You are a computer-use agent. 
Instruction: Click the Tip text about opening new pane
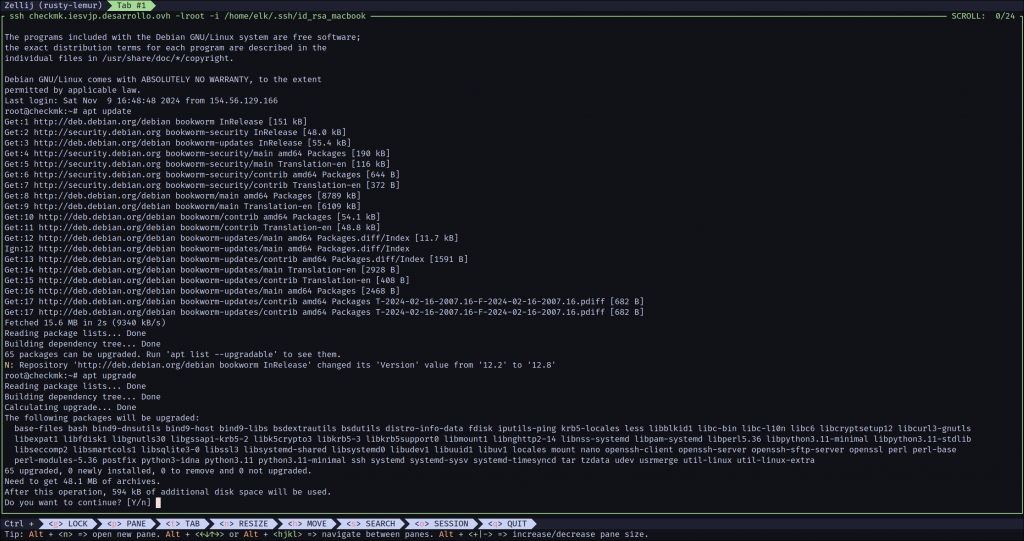tap(120, 535)
